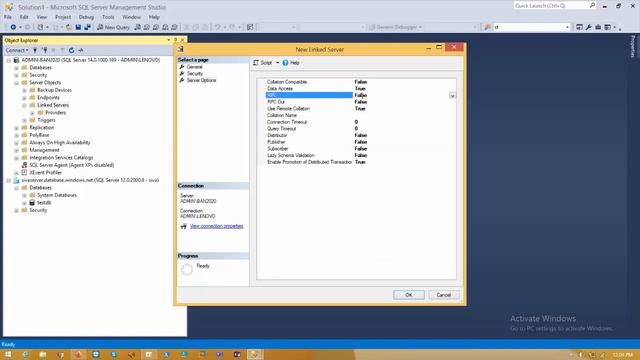Select the Triggers tree item
640x360 pixels.
point(46,120)
